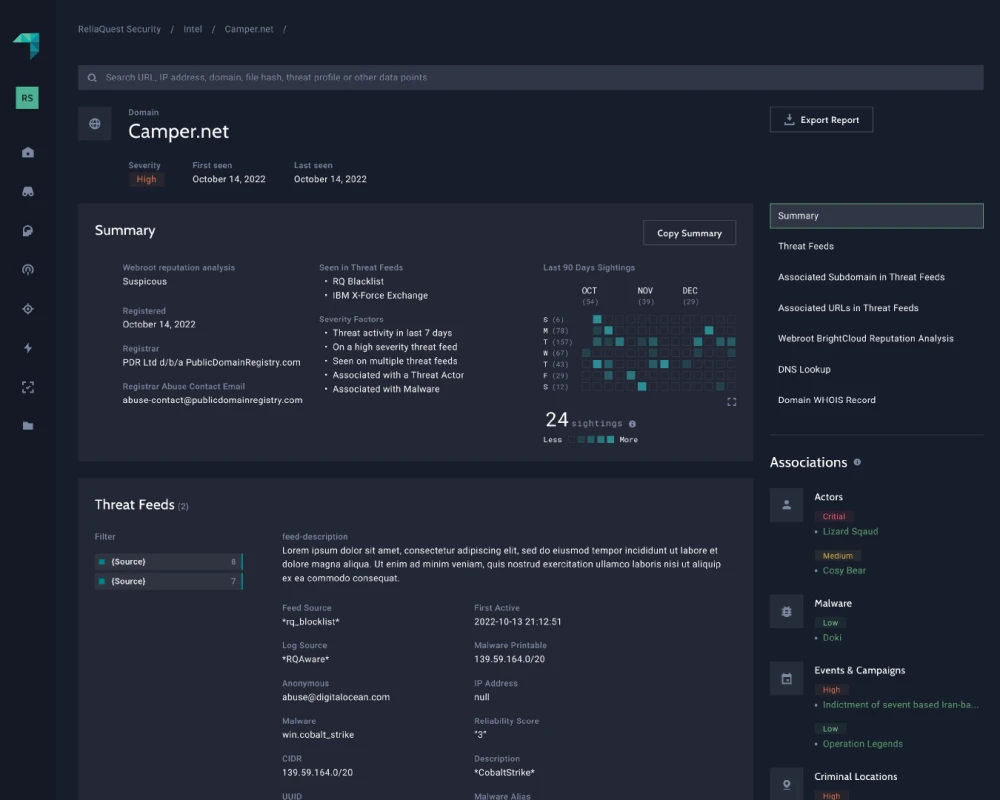This screenshot has height=800, width=1000.
Task: Click the Criminal Locations pin icon
Action: click(x=786, y=784)
